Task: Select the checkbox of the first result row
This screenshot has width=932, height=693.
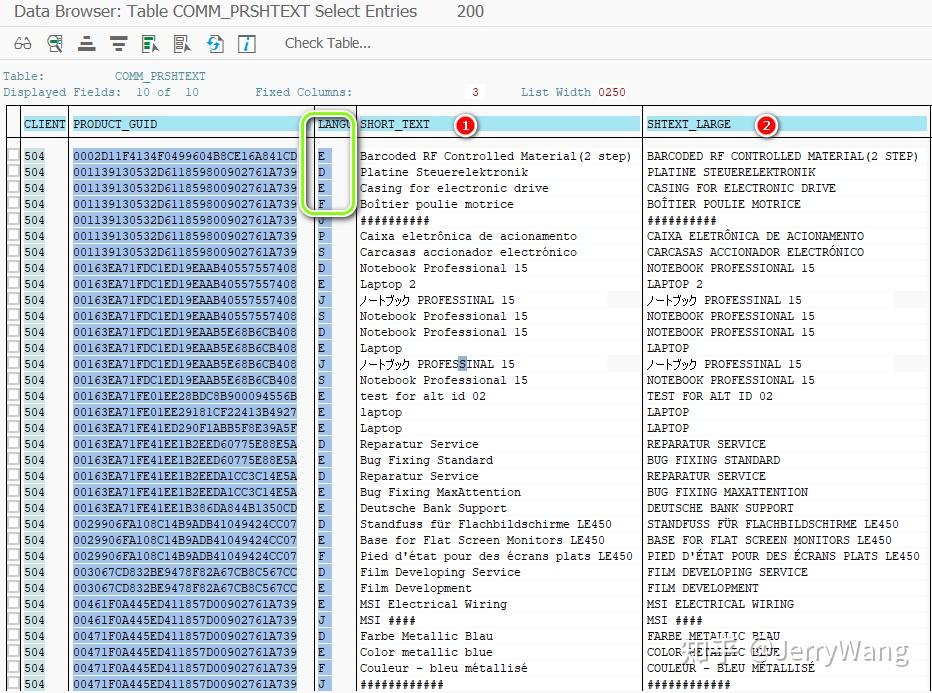Action: point(10,155)
